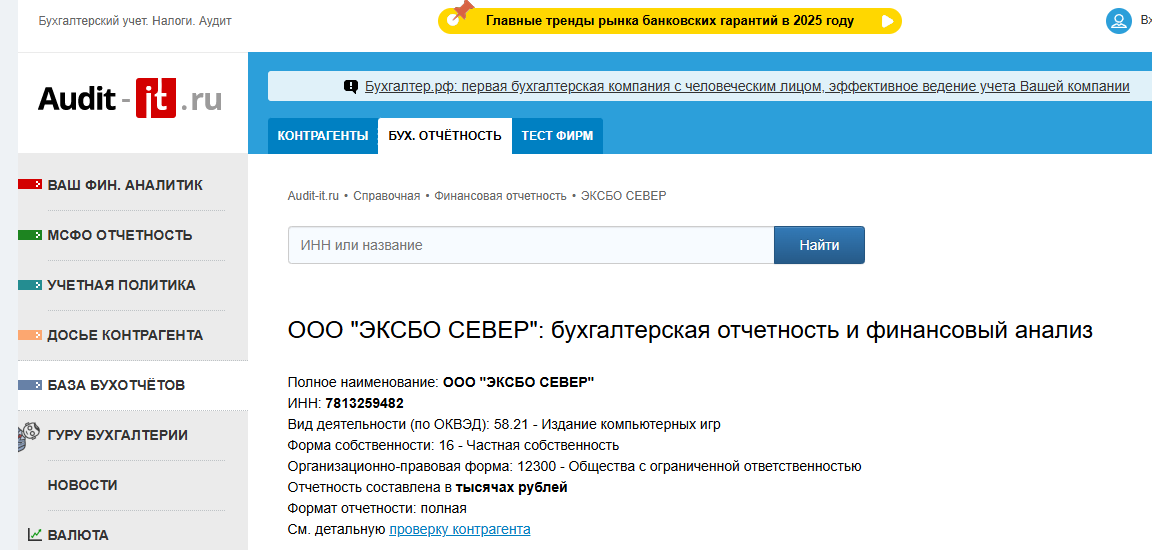The height and width of the screenshot is (550, 1152).
Task: Click the play arrow on yellow banner
Action: point(888,21)
